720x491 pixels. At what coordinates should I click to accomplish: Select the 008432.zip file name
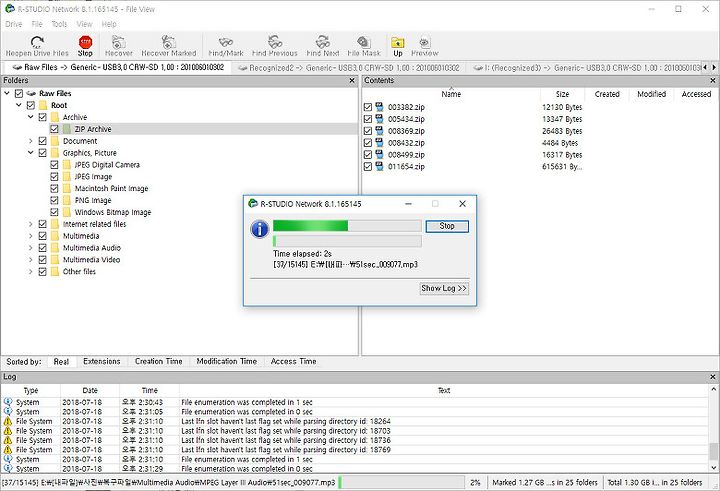click(x=406, y=143)
